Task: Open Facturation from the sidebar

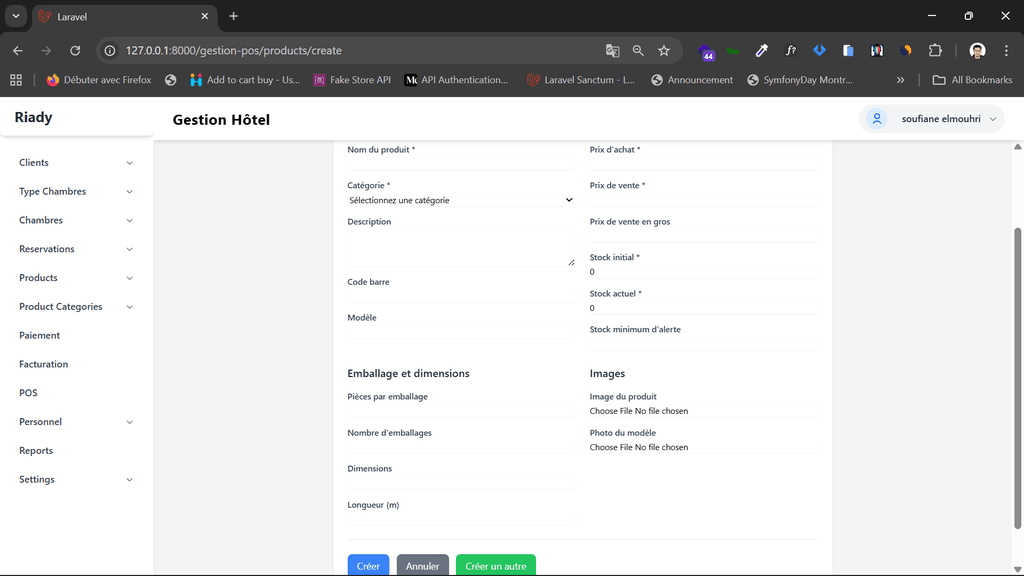Action: (x=44, y=365)
